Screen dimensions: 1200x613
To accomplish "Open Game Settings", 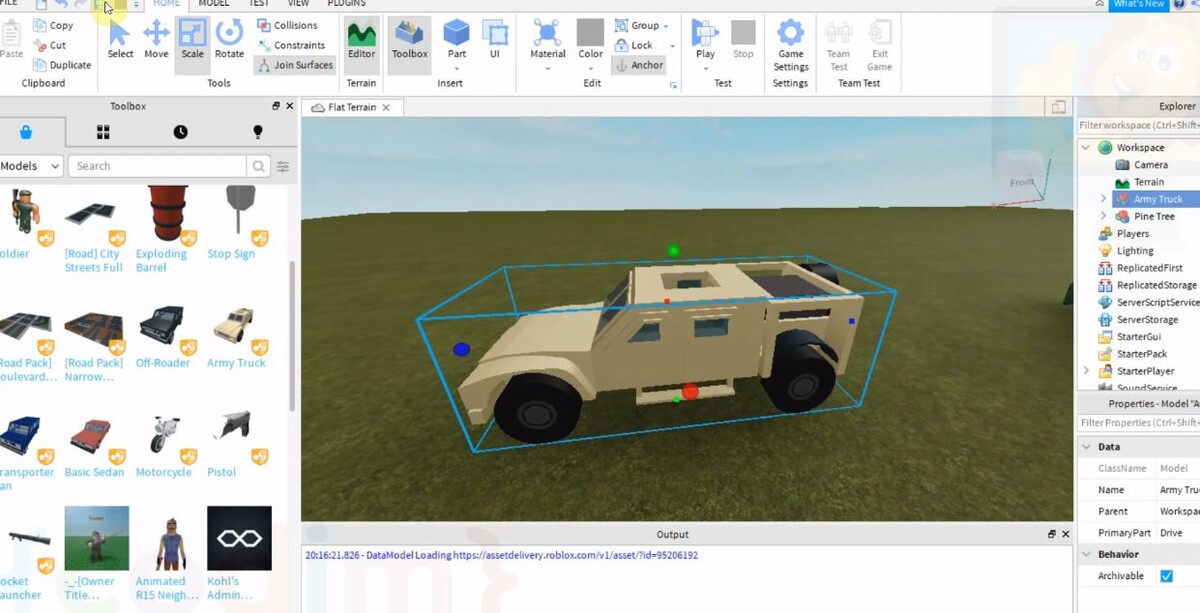I will pos(791,45).
